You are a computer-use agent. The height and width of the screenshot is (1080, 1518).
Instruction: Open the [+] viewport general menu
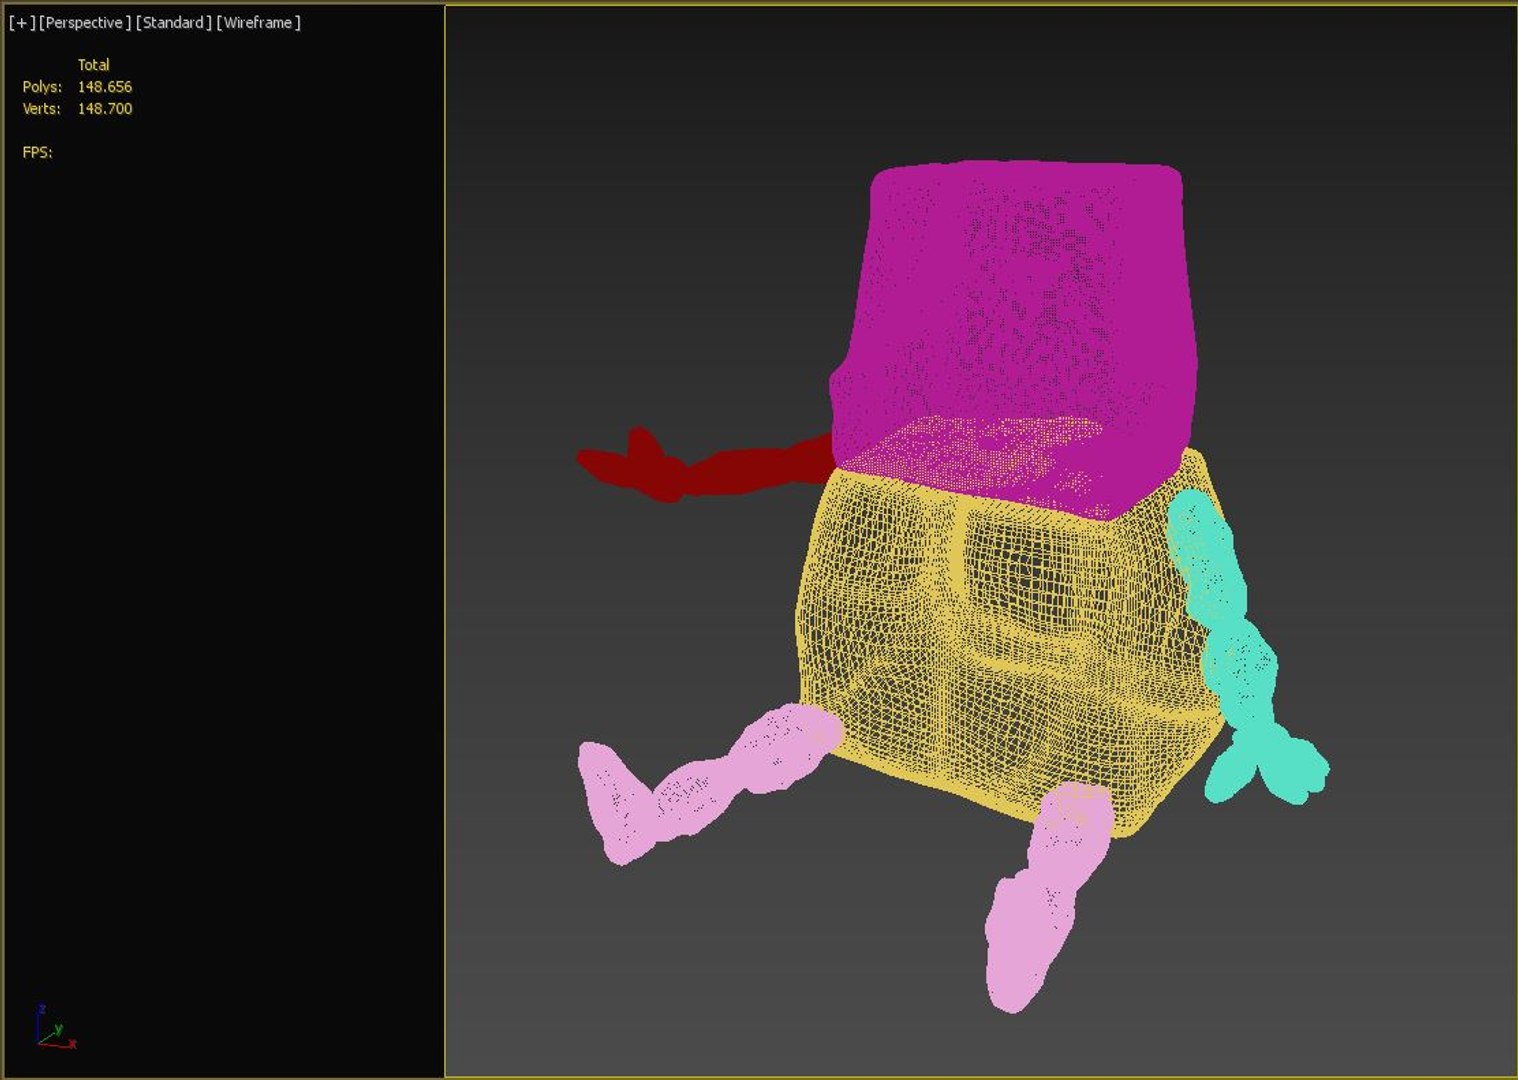21,22
